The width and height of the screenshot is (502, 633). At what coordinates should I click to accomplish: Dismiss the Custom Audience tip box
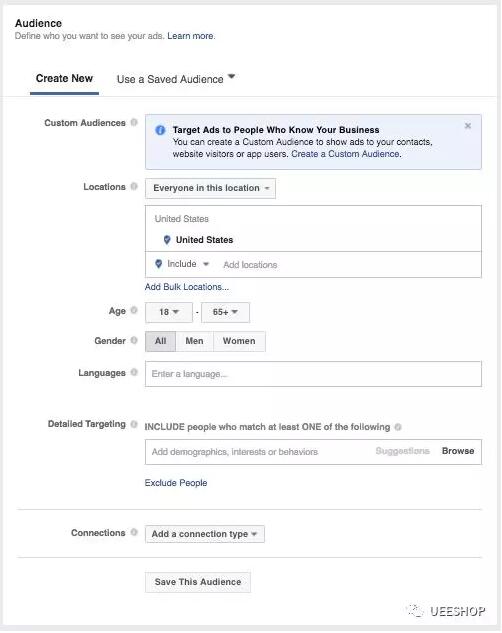(x=468, y=126)
